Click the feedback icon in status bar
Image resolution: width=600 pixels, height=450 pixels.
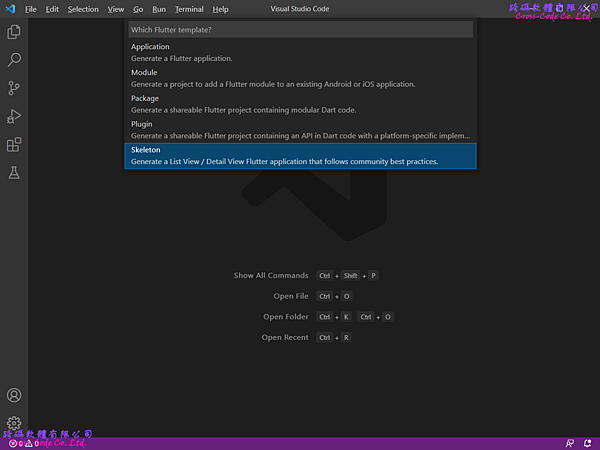(570, 443)
